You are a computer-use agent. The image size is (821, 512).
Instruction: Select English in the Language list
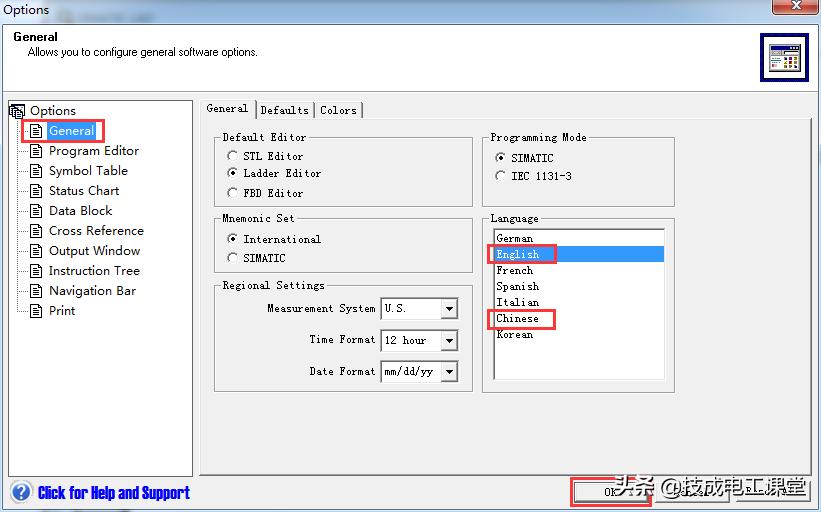pyautogui.click(x=579, y=254)
